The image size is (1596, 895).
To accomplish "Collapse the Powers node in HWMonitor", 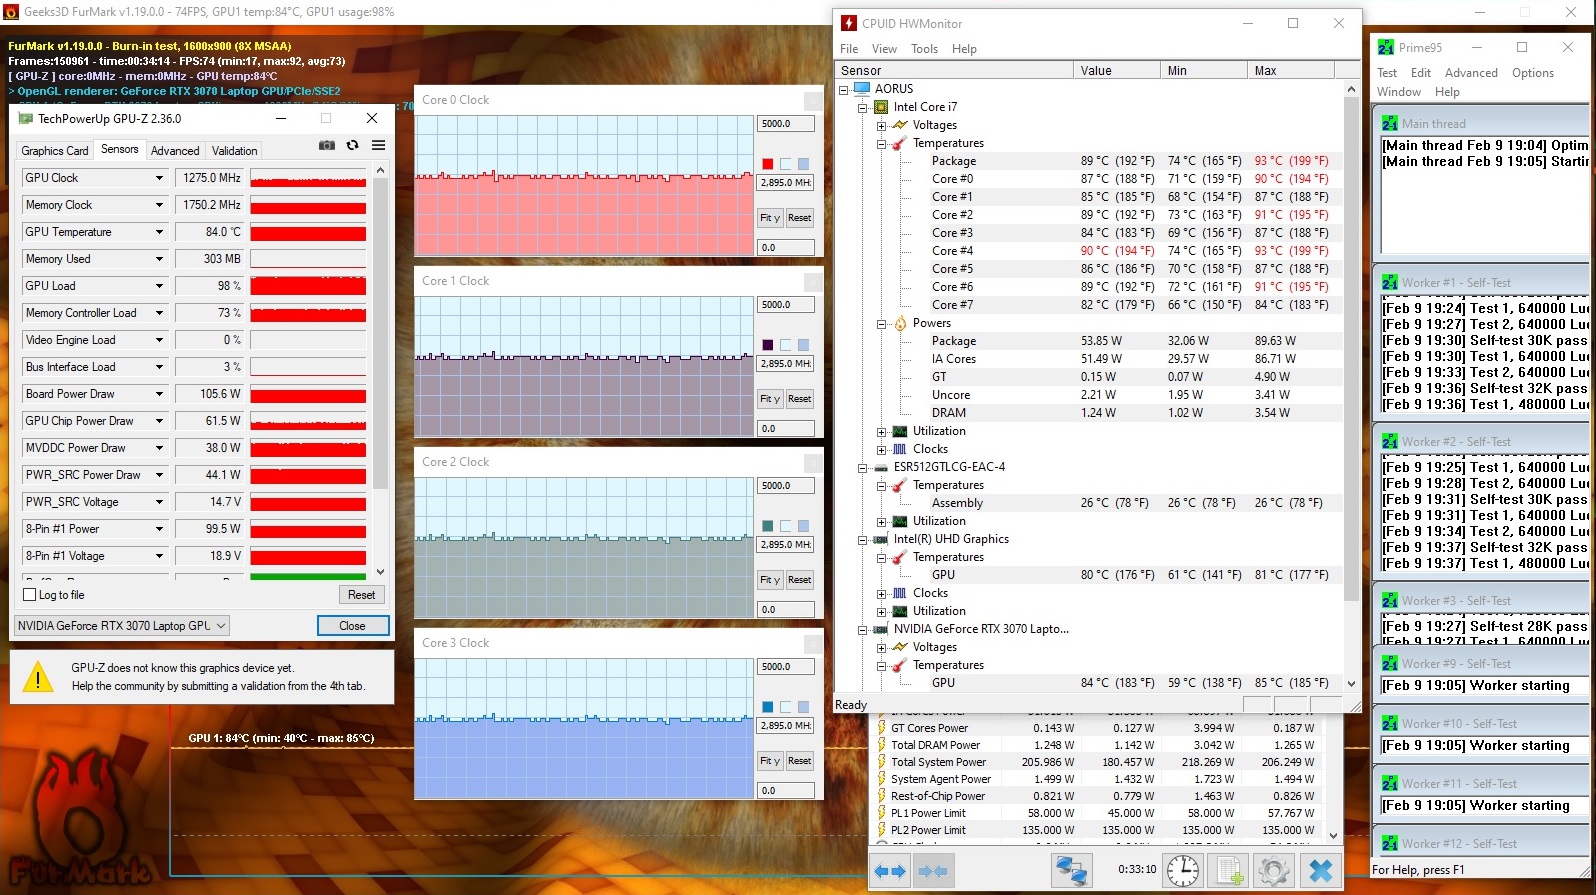I will tap(881, 323).
